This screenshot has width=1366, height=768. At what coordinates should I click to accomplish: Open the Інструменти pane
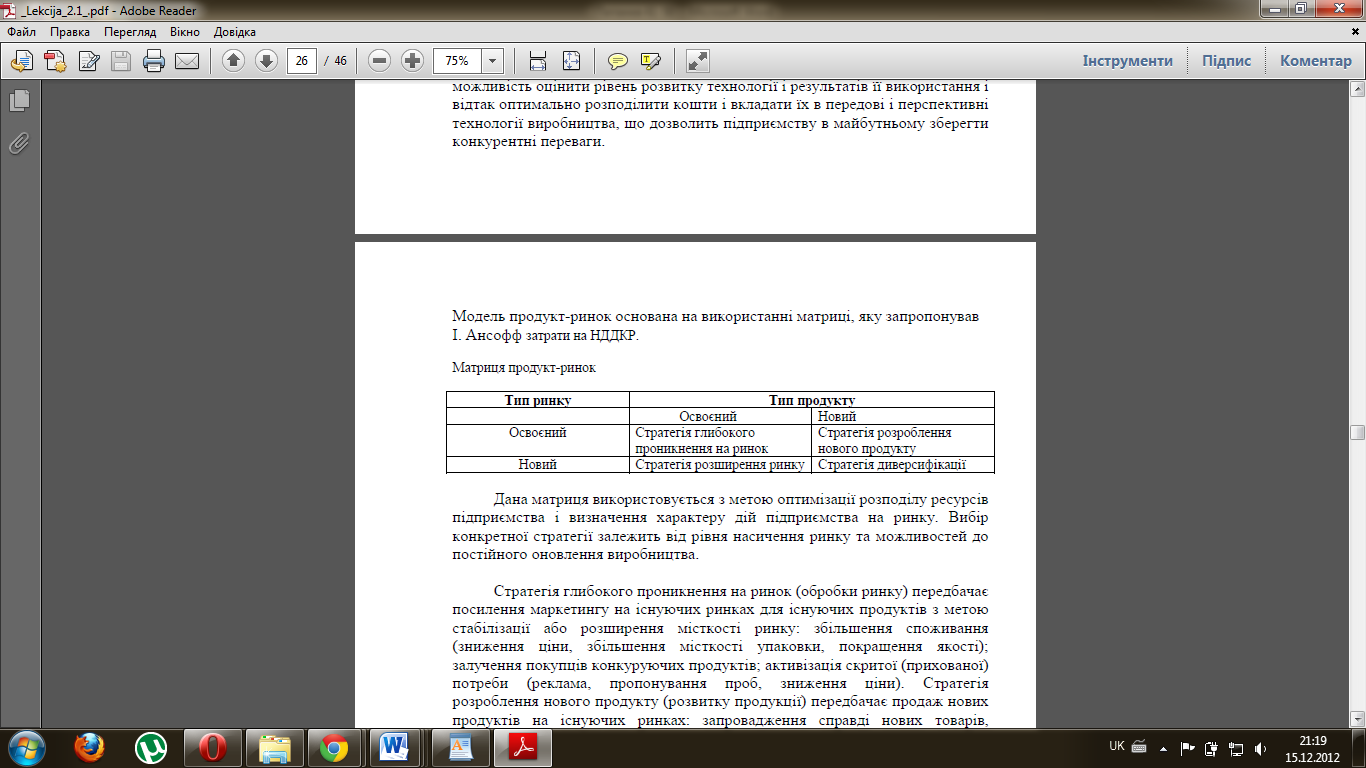[1127, 61]
